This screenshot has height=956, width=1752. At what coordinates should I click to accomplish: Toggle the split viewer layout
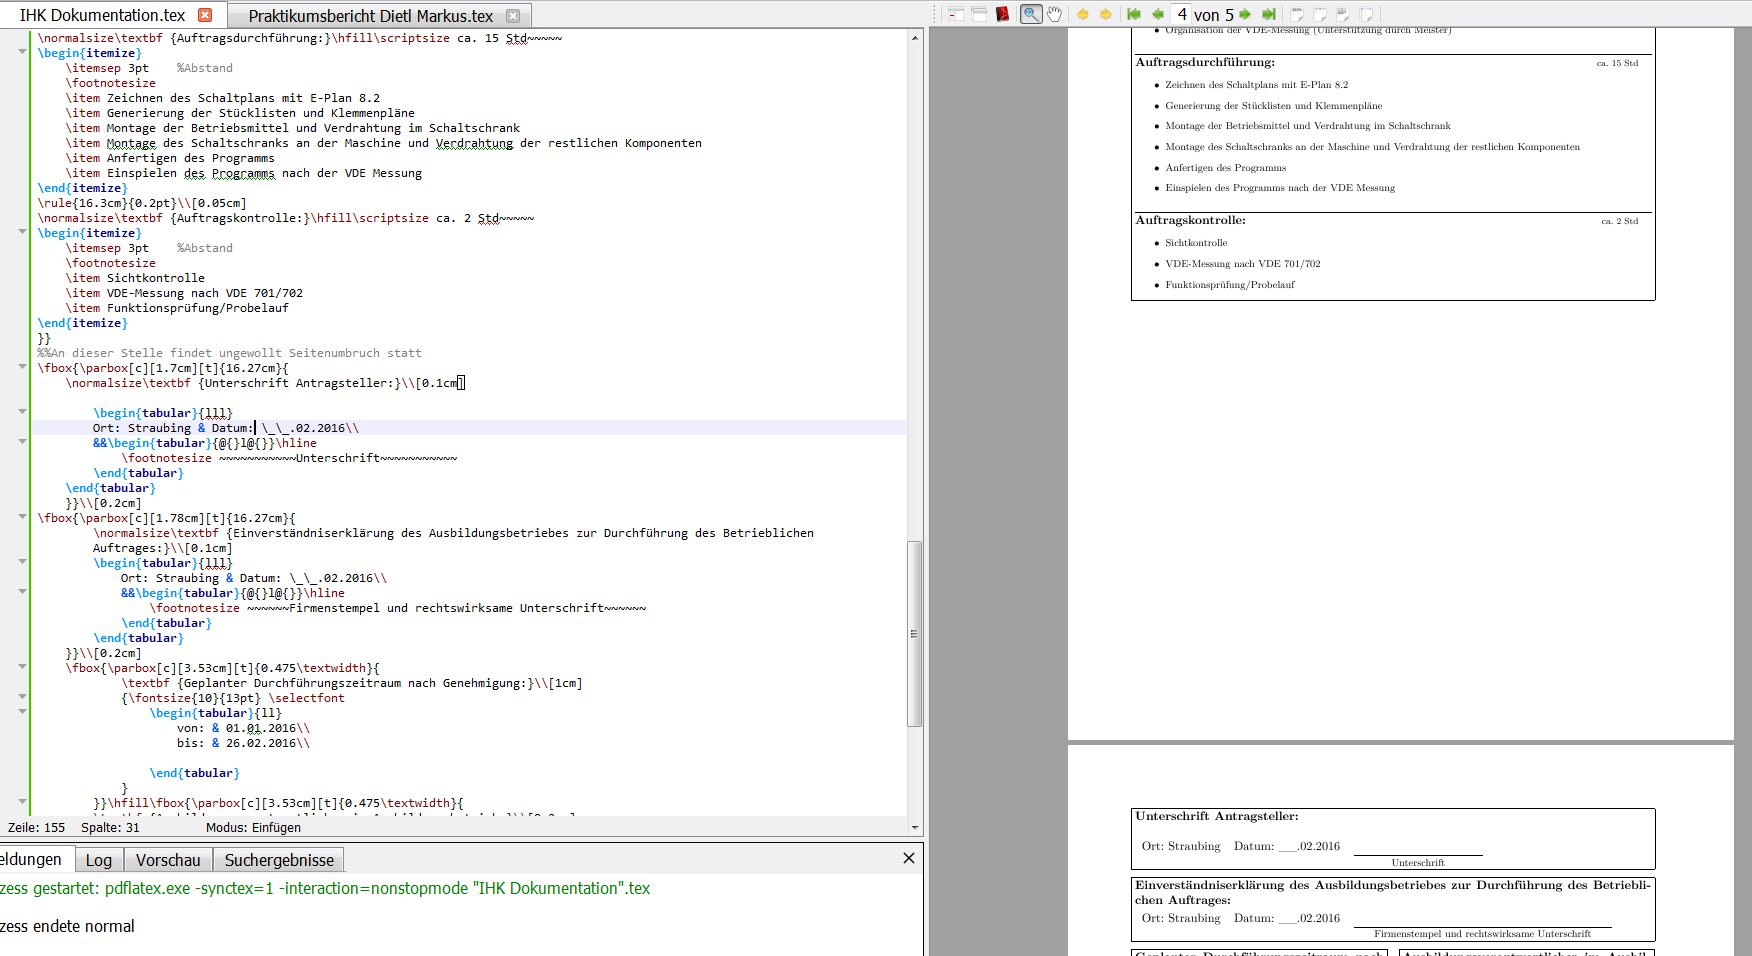[x=955, y=14]
